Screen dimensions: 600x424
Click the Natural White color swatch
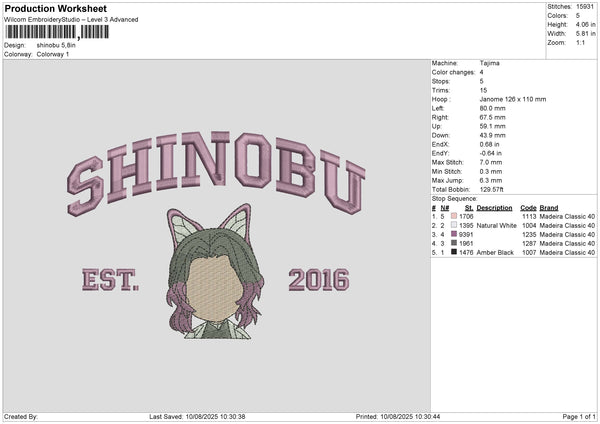point(454,225)
